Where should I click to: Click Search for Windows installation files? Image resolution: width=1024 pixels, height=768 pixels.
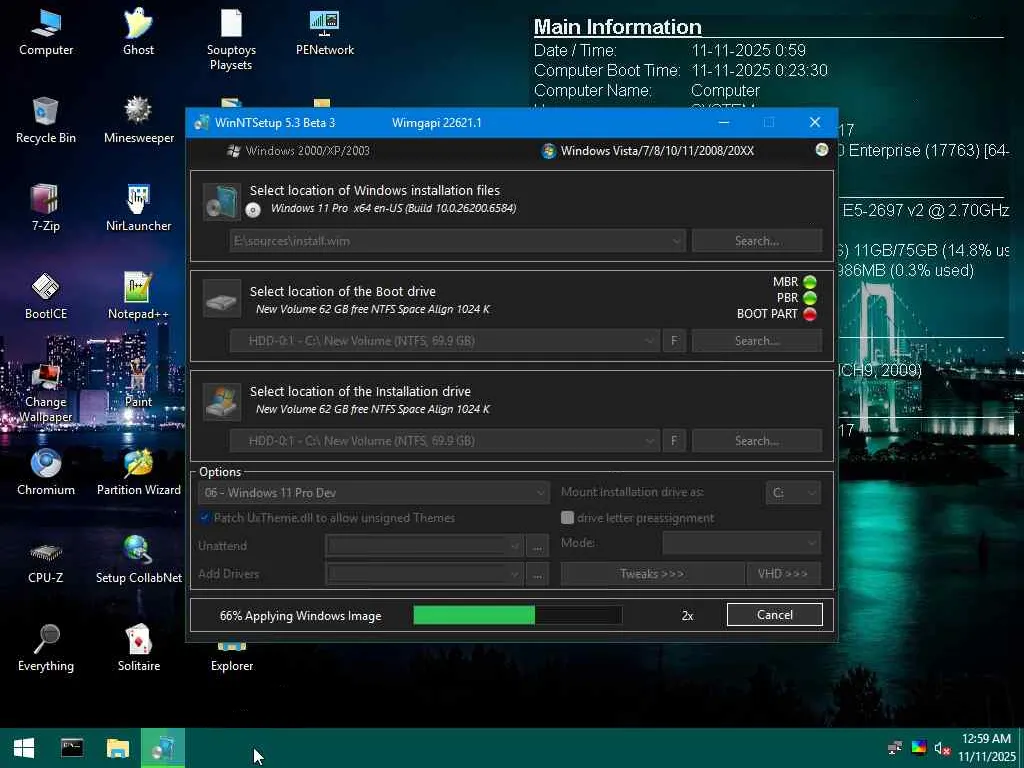coord(756,241)
